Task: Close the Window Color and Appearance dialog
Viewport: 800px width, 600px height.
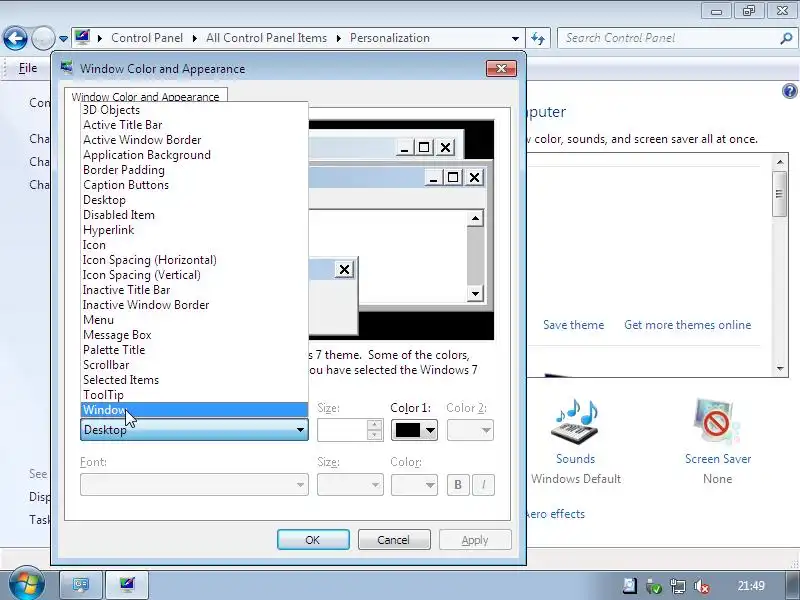Action: point(502,68)
